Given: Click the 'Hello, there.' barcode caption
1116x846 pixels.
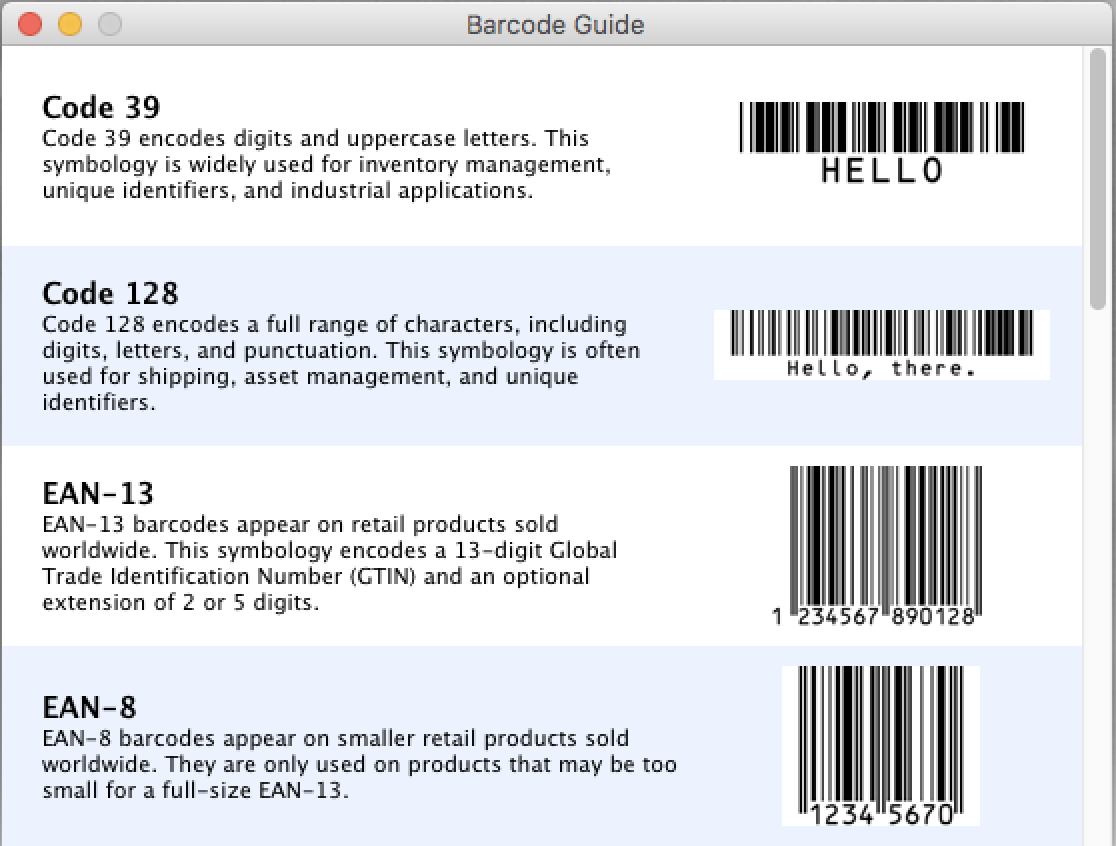Looking at the screenshot, I should click(x=880, y=368).
